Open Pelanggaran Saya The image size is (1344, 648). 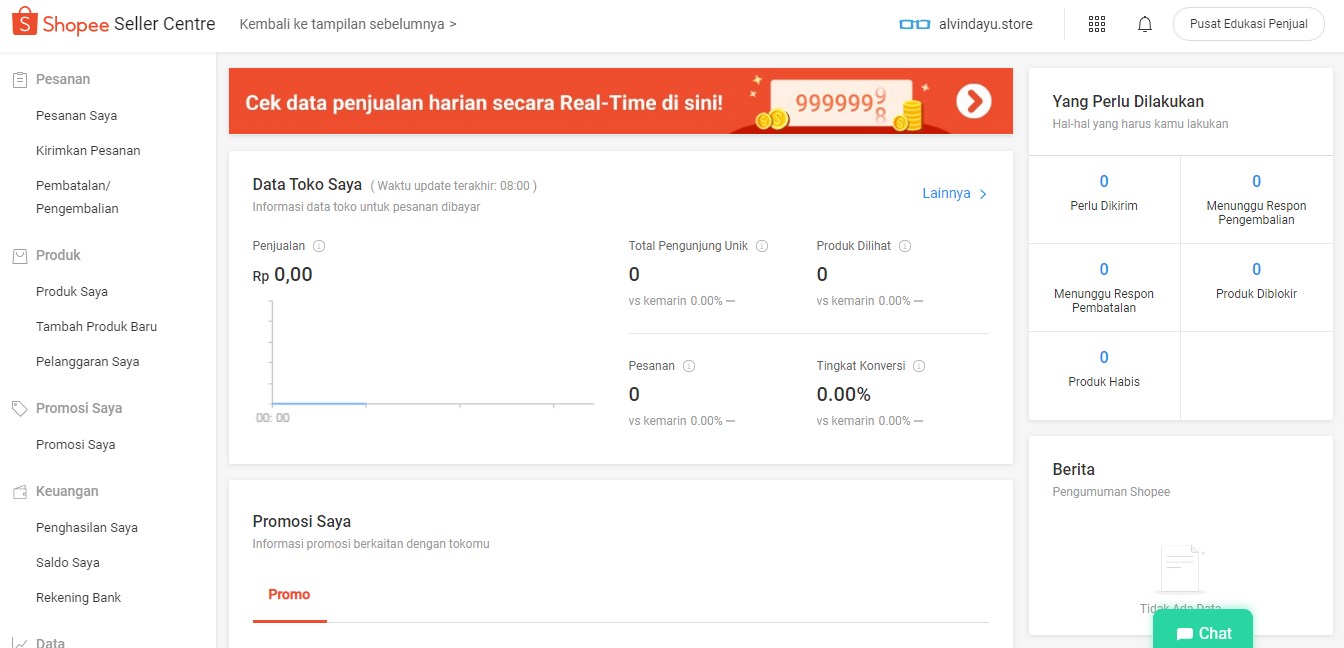(x=87, y=362)
